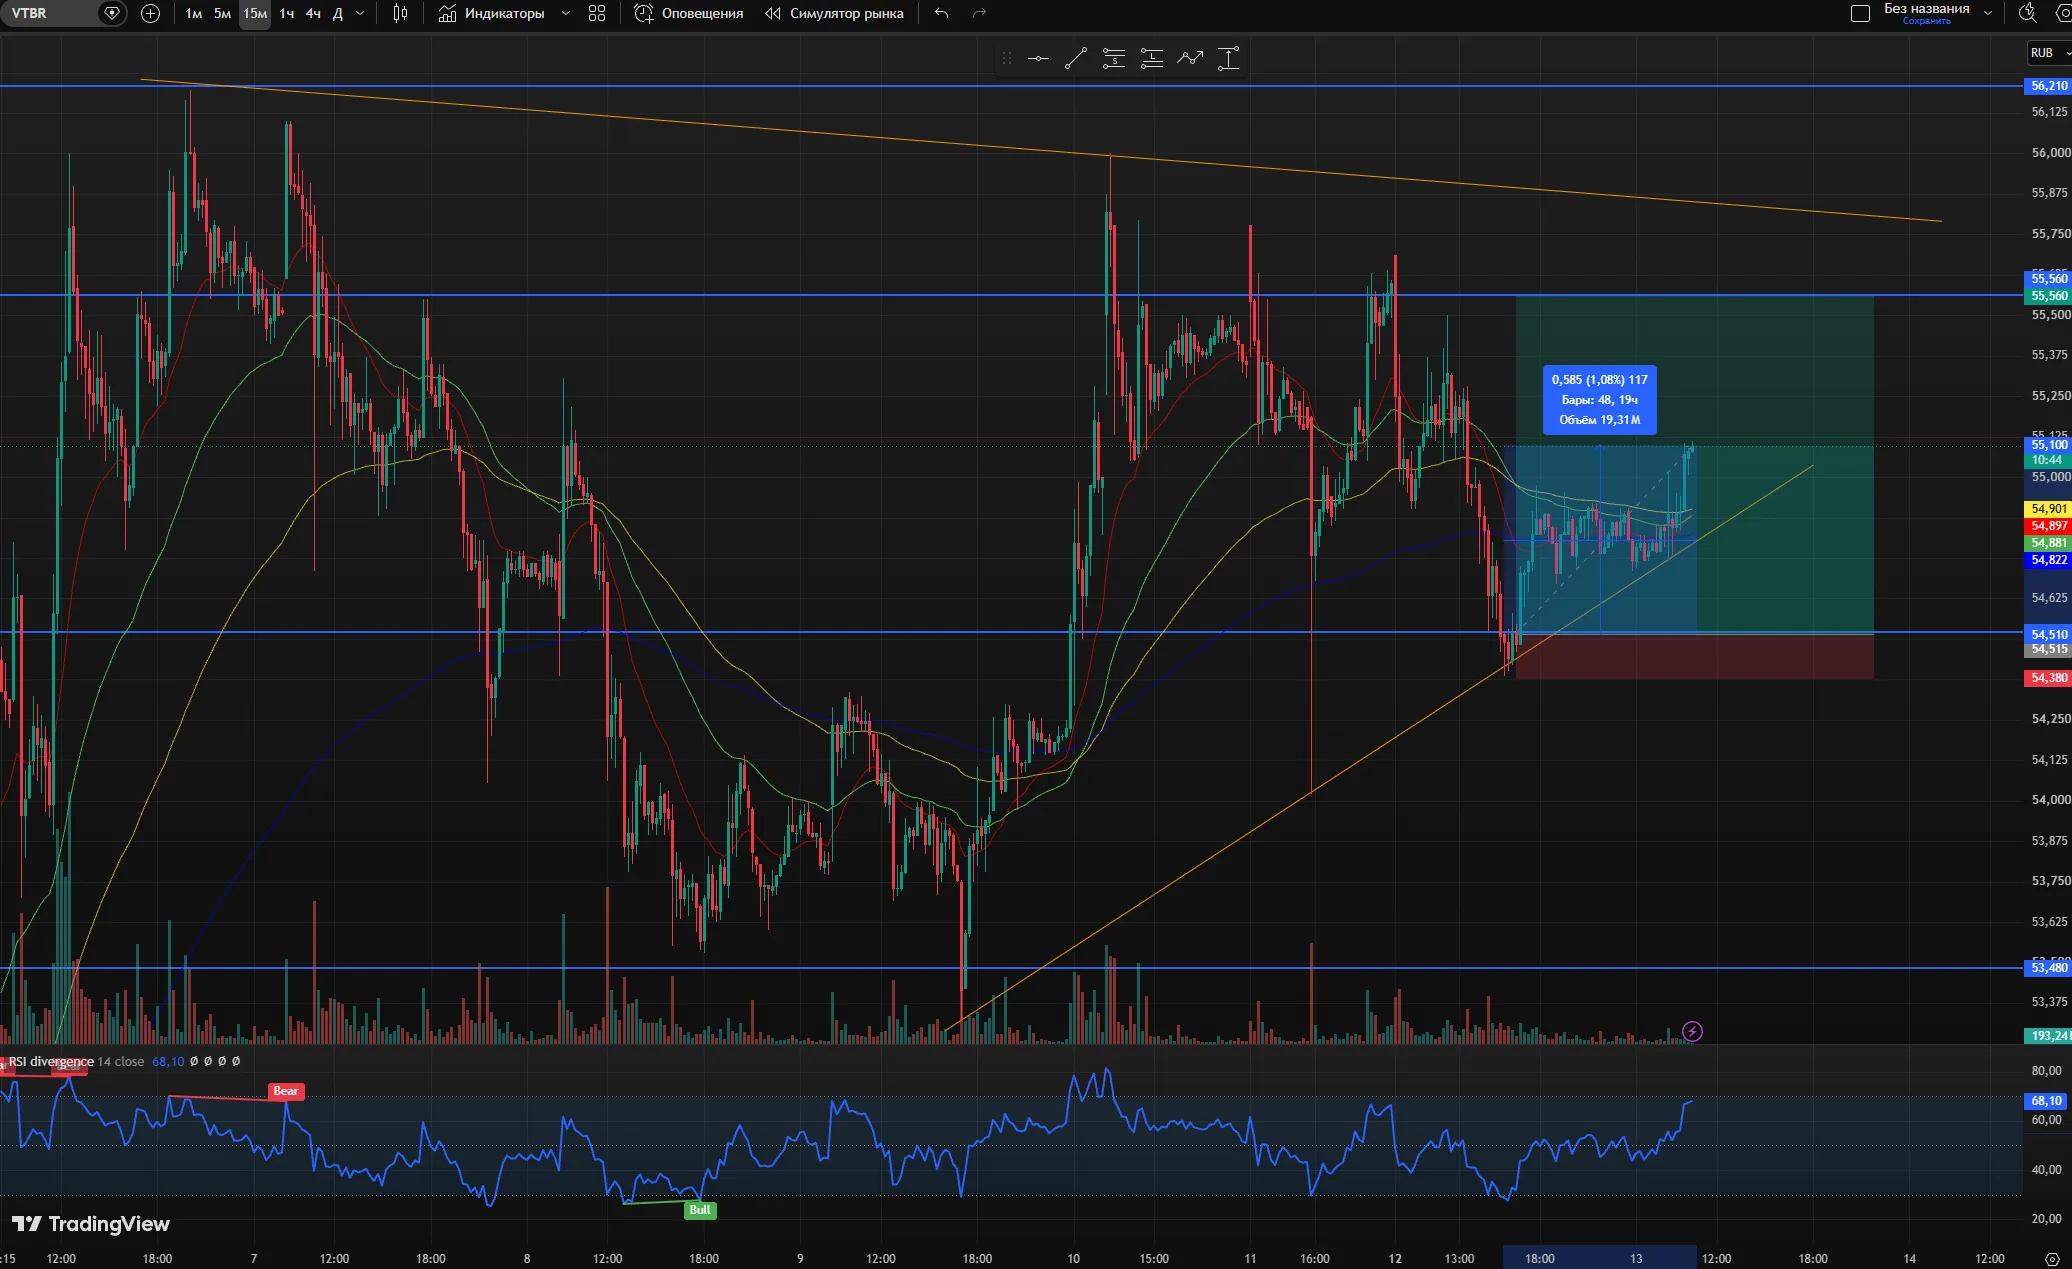Viewport: 2072px width, 1269px height.
Task: Open the Индикаторы indicators dialog
Action: pyautogui.click(x=492, y=14)
